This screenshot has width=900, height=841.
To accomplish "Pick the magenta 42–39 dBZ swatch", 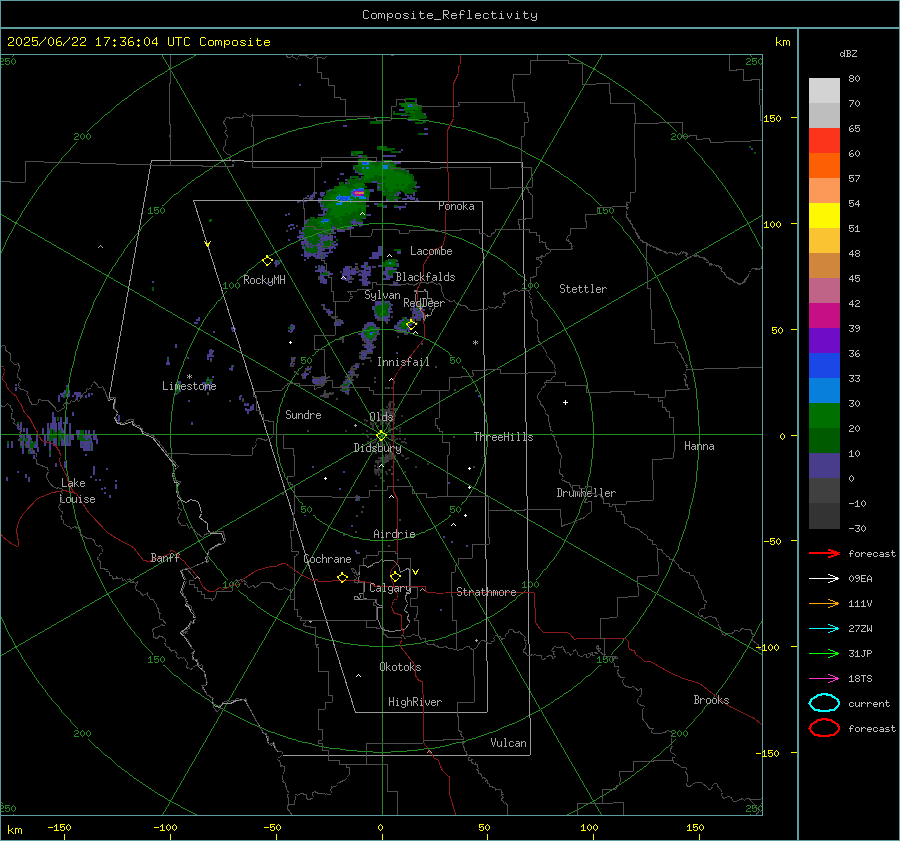I will (824, 316).
